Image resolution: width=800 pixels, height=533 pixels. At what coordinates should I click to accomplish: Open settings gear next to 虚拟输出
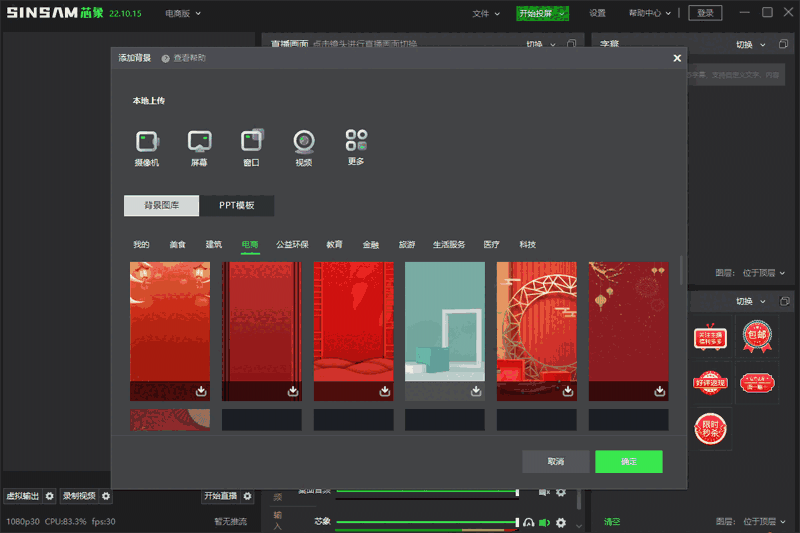pyautogui.click(x=50, y=496)
